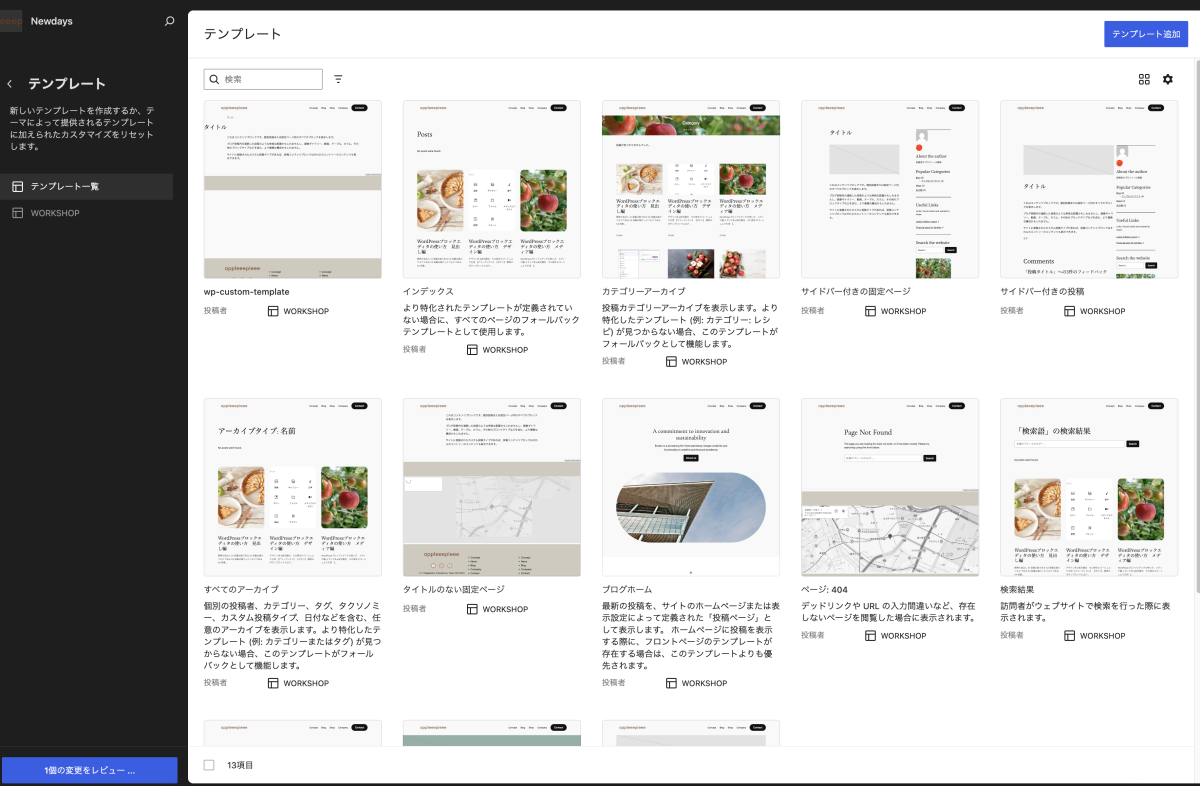Click WORKSHOP author icon under サイドバー付きの投稿
Screen dimensions: 1200x786
point(1069,311)
